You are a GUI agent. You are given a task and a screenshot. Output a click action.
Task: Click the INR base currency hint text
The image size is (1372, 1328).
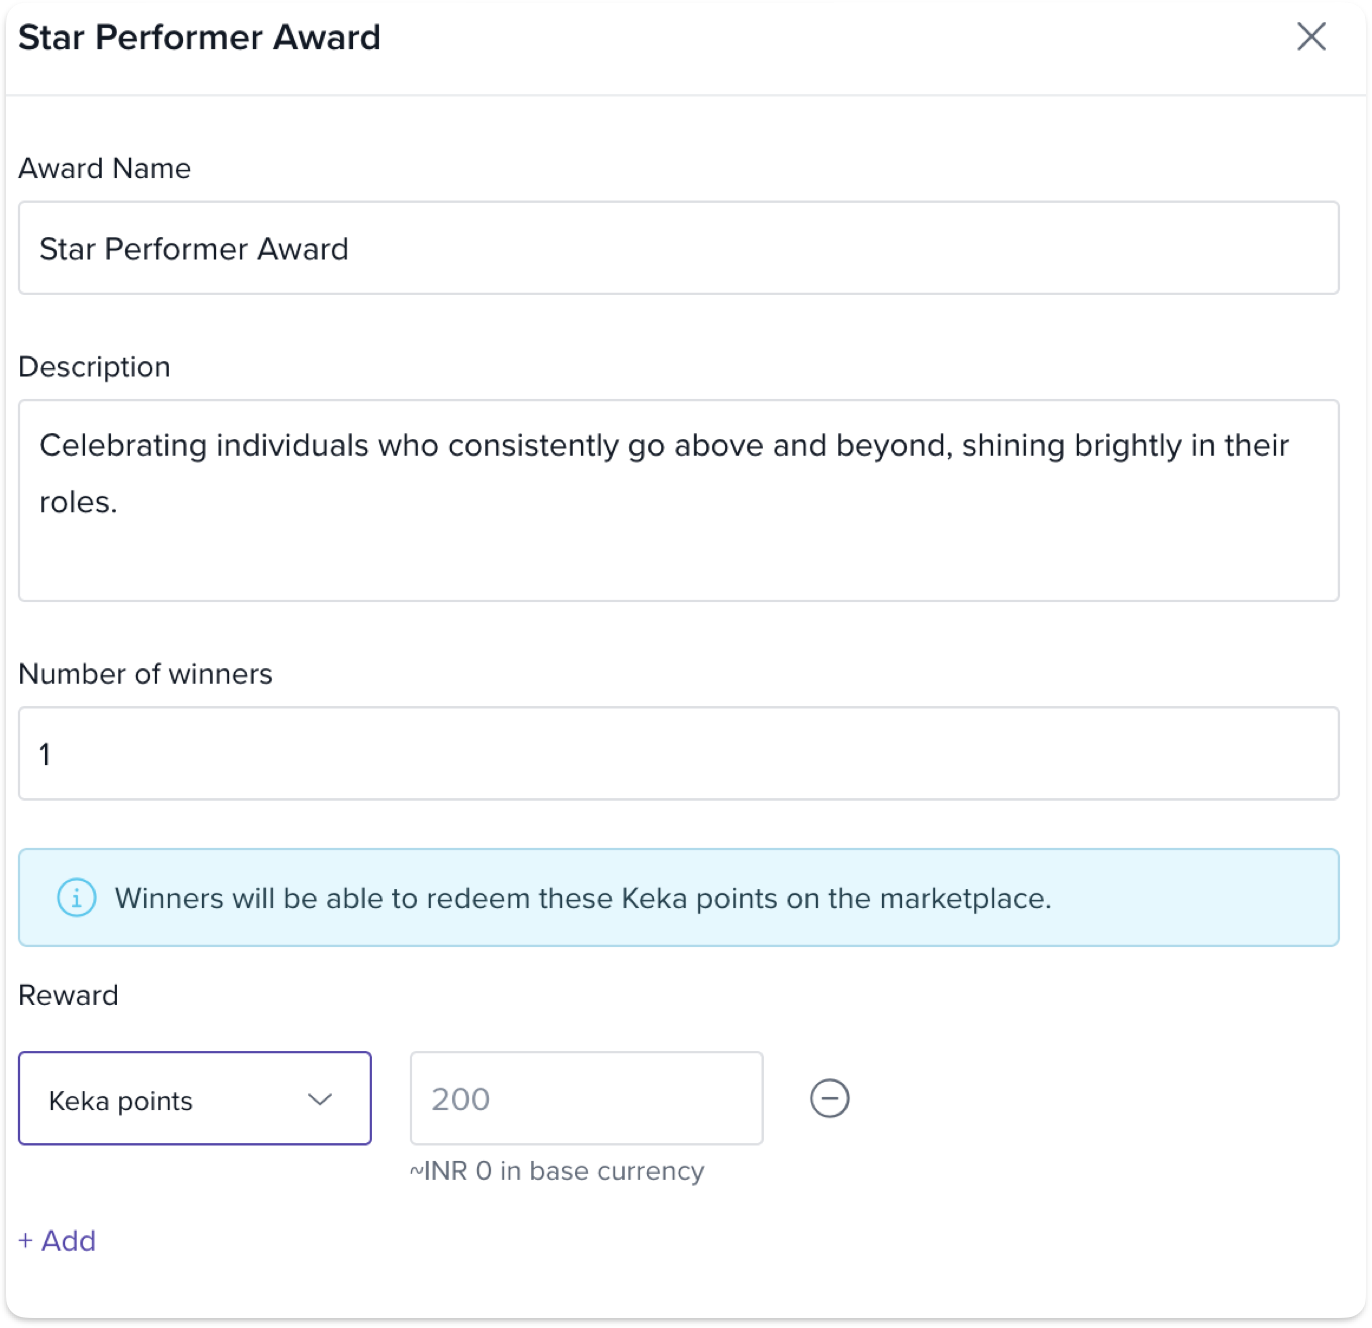click(x=557, y=1171)
